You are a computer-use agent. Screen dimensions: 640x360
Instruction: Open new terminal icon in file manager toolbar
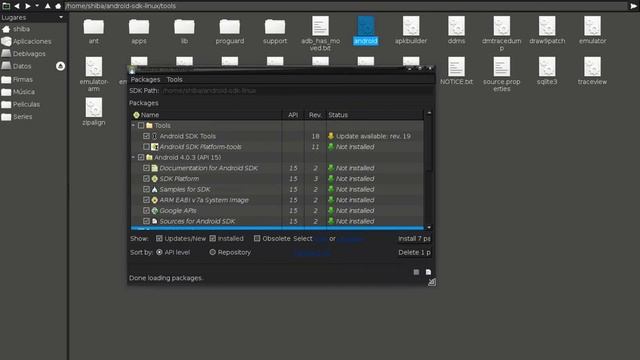(6, 6)
